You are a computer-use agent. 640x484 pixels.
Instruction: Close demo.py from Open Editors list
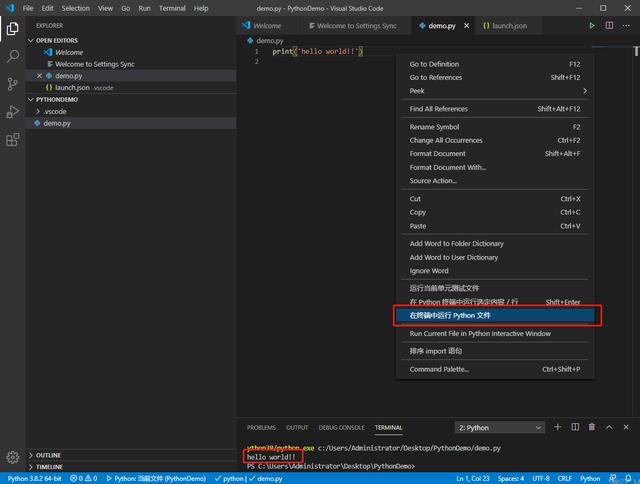39,76
